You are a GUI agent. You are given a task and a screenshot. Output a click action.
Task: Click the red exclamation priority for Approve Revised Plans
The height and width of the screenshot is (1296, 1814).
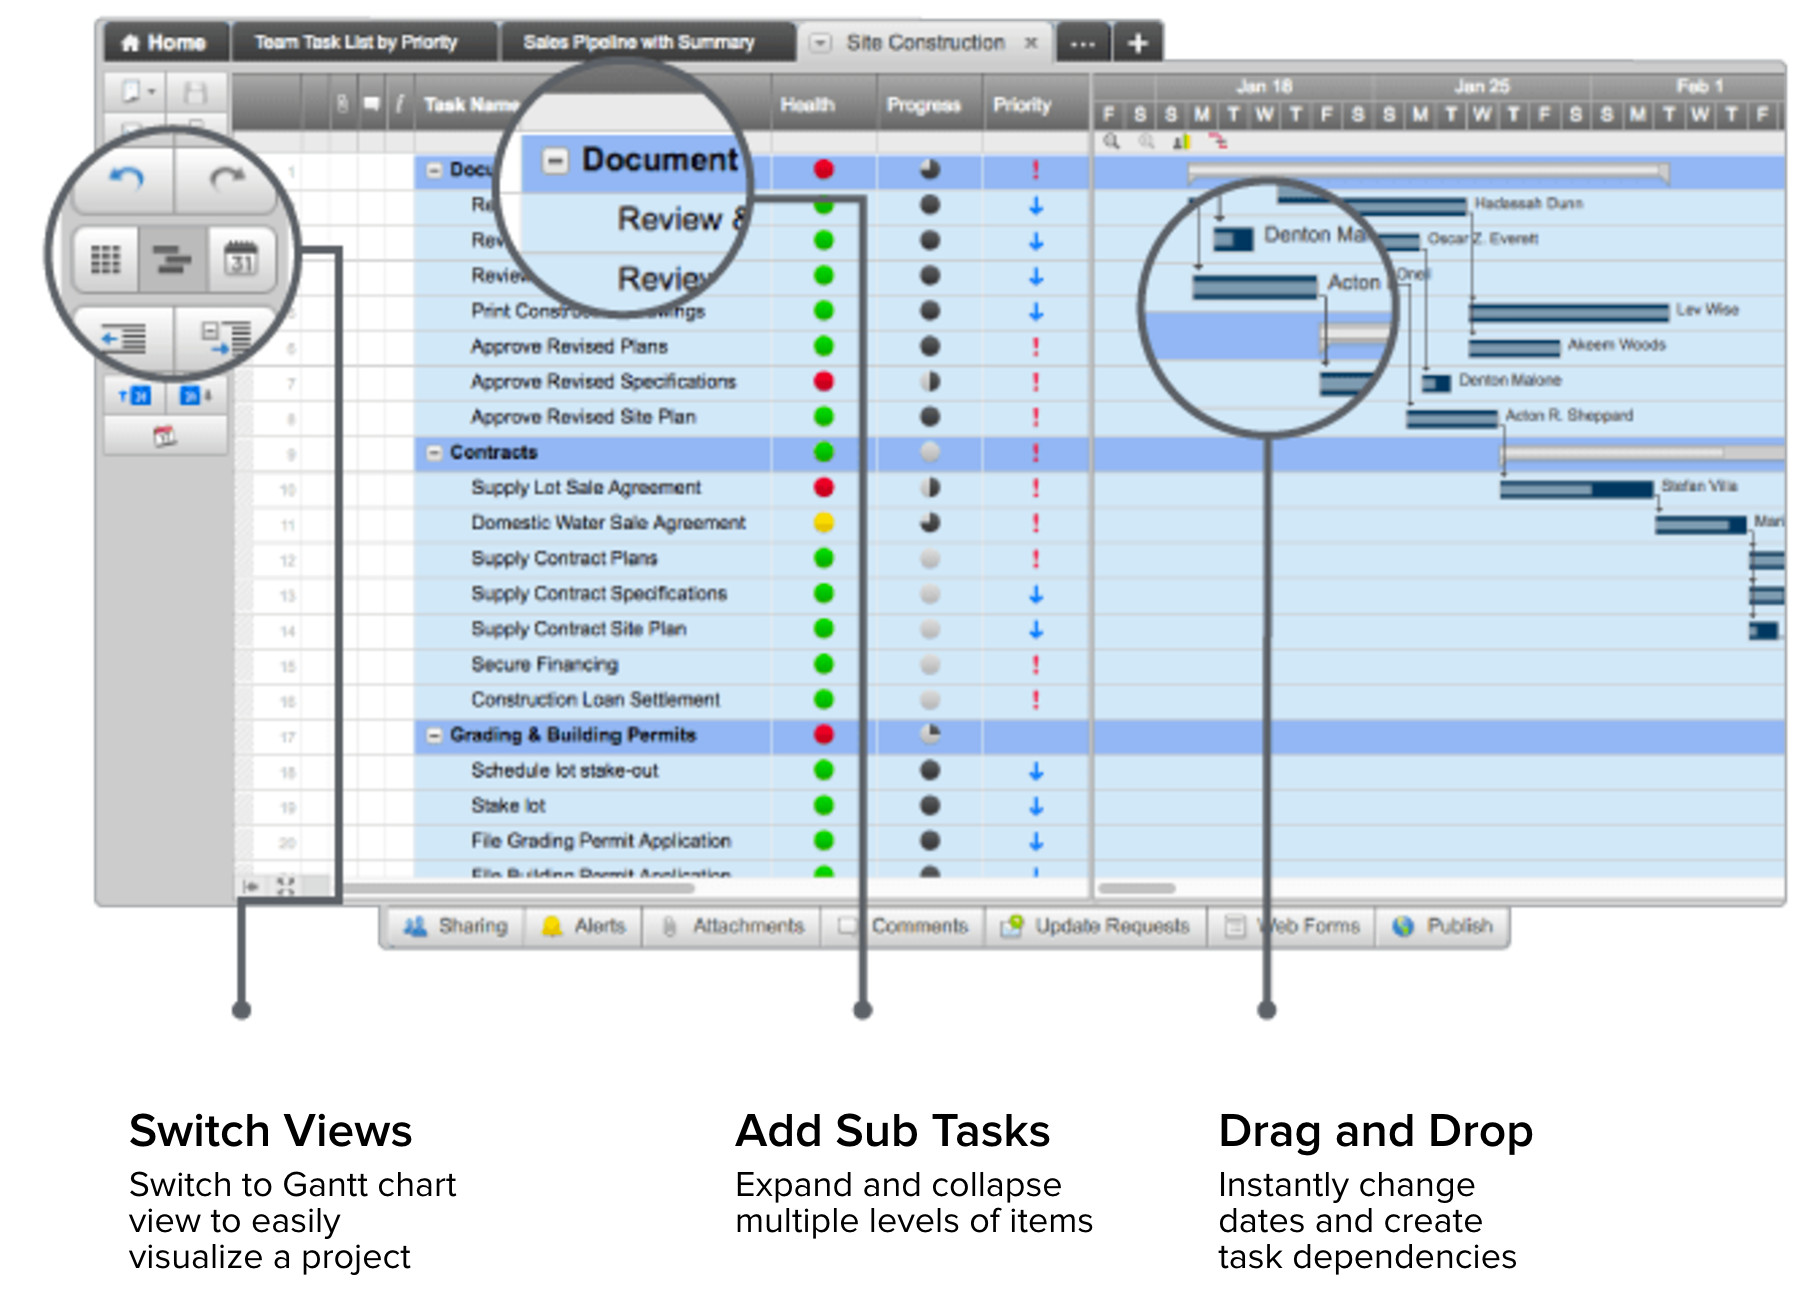pyautogui.click(x=1035, y=347)
